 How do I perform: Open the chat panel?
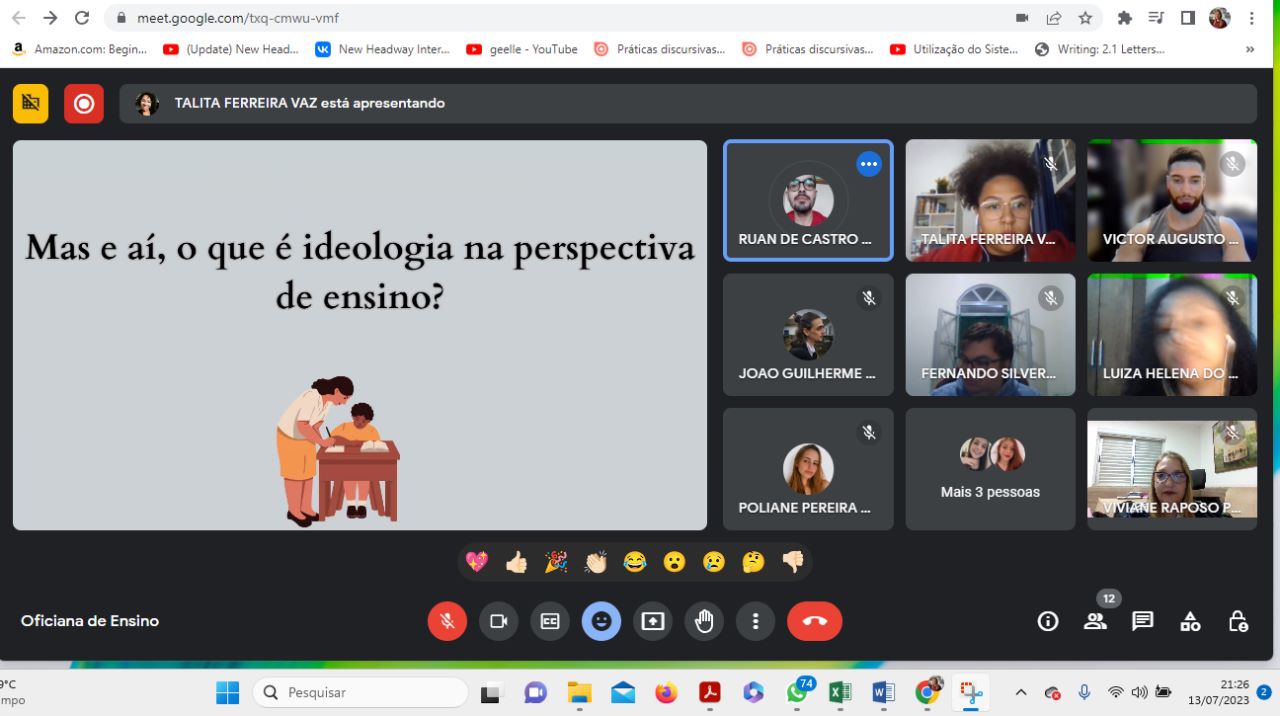click(1143, 621)
